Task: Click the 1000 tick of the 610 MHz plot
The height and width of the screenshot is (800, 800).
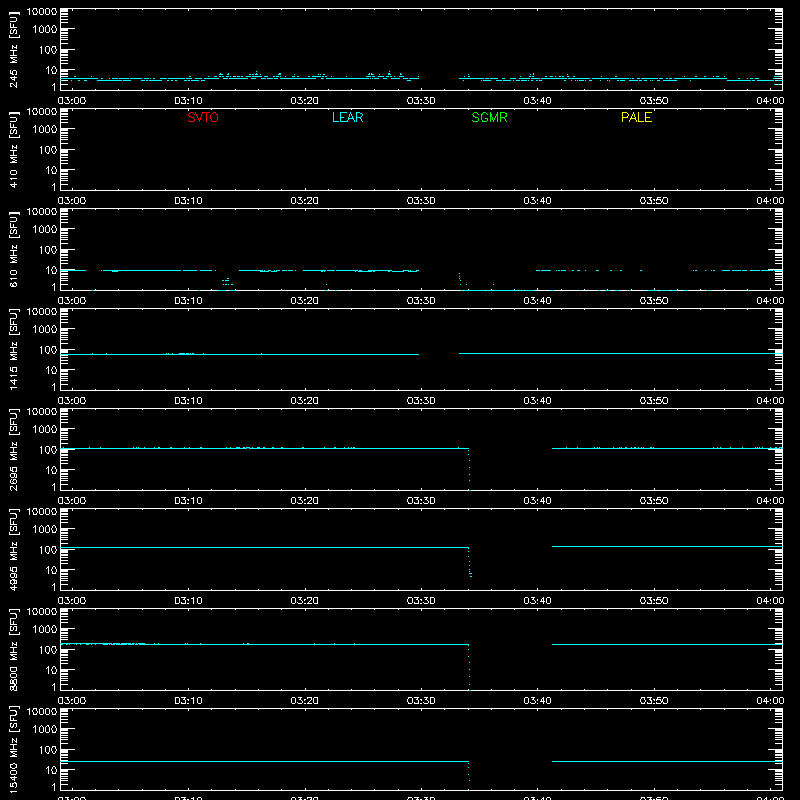Action: point(45,230)
